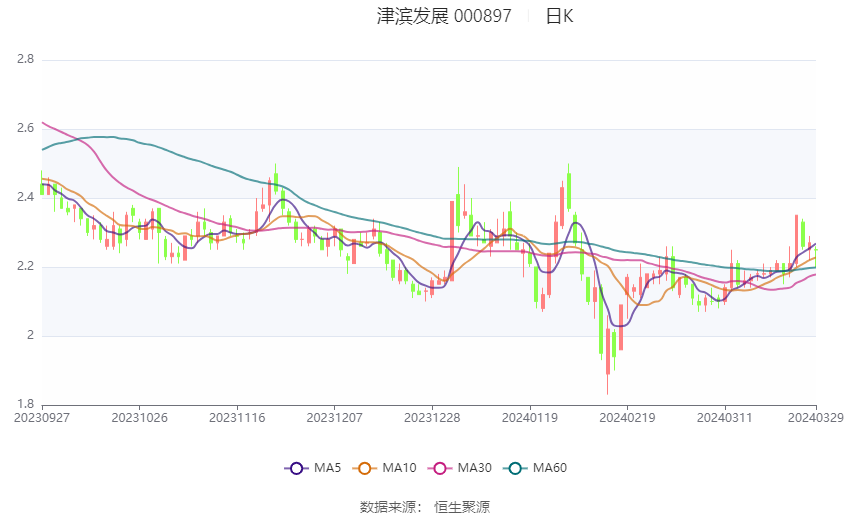
Task: Click the 20240329 date axis label
Action: pyautogui.click(x=816, y=418)
